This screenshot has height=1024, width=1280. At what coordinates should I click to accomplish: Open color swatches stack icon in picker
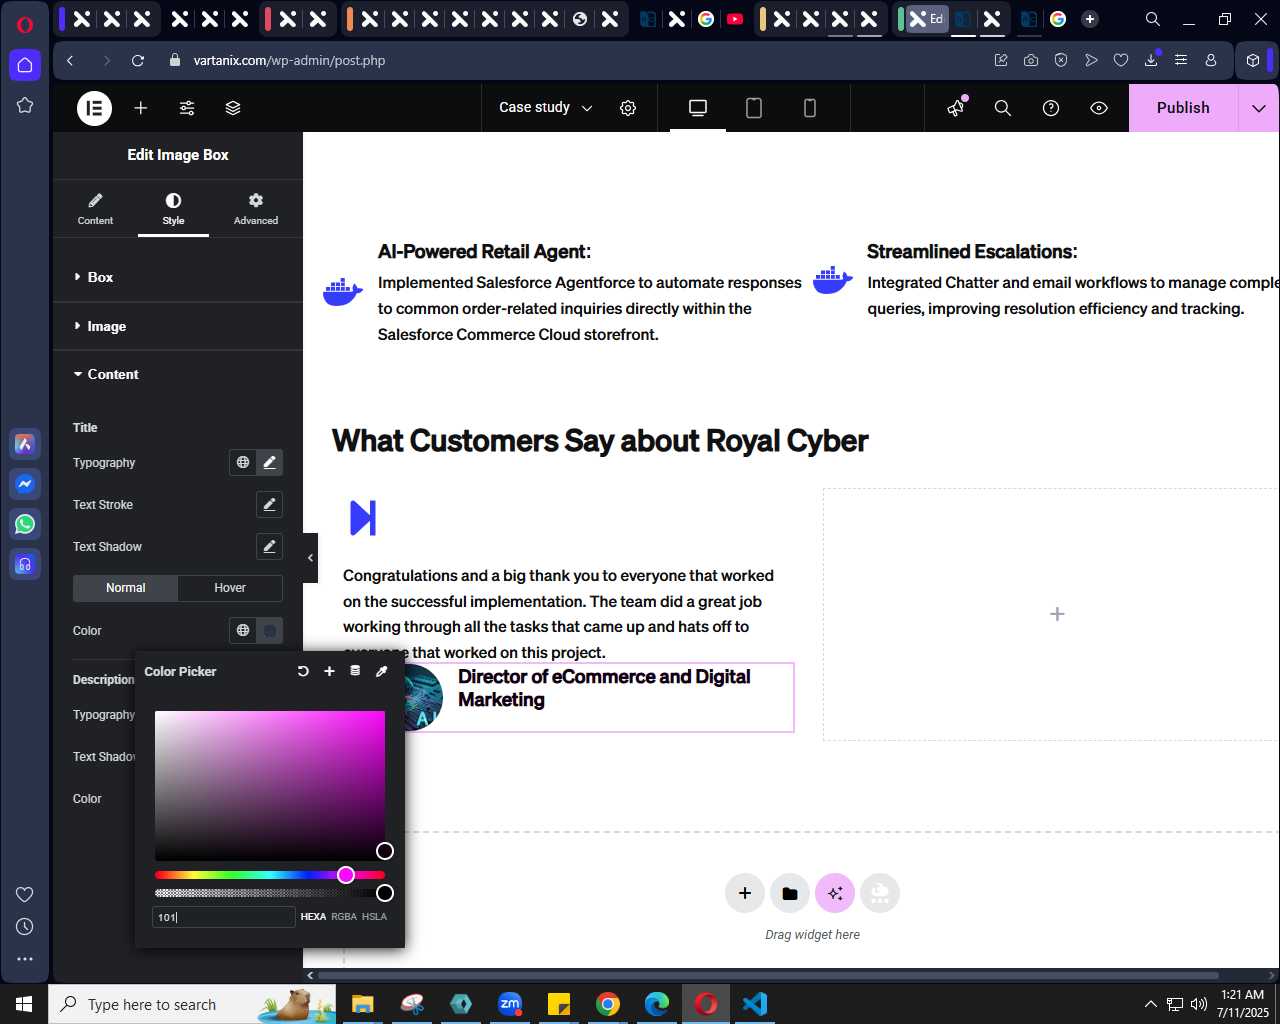click(355, 671)
